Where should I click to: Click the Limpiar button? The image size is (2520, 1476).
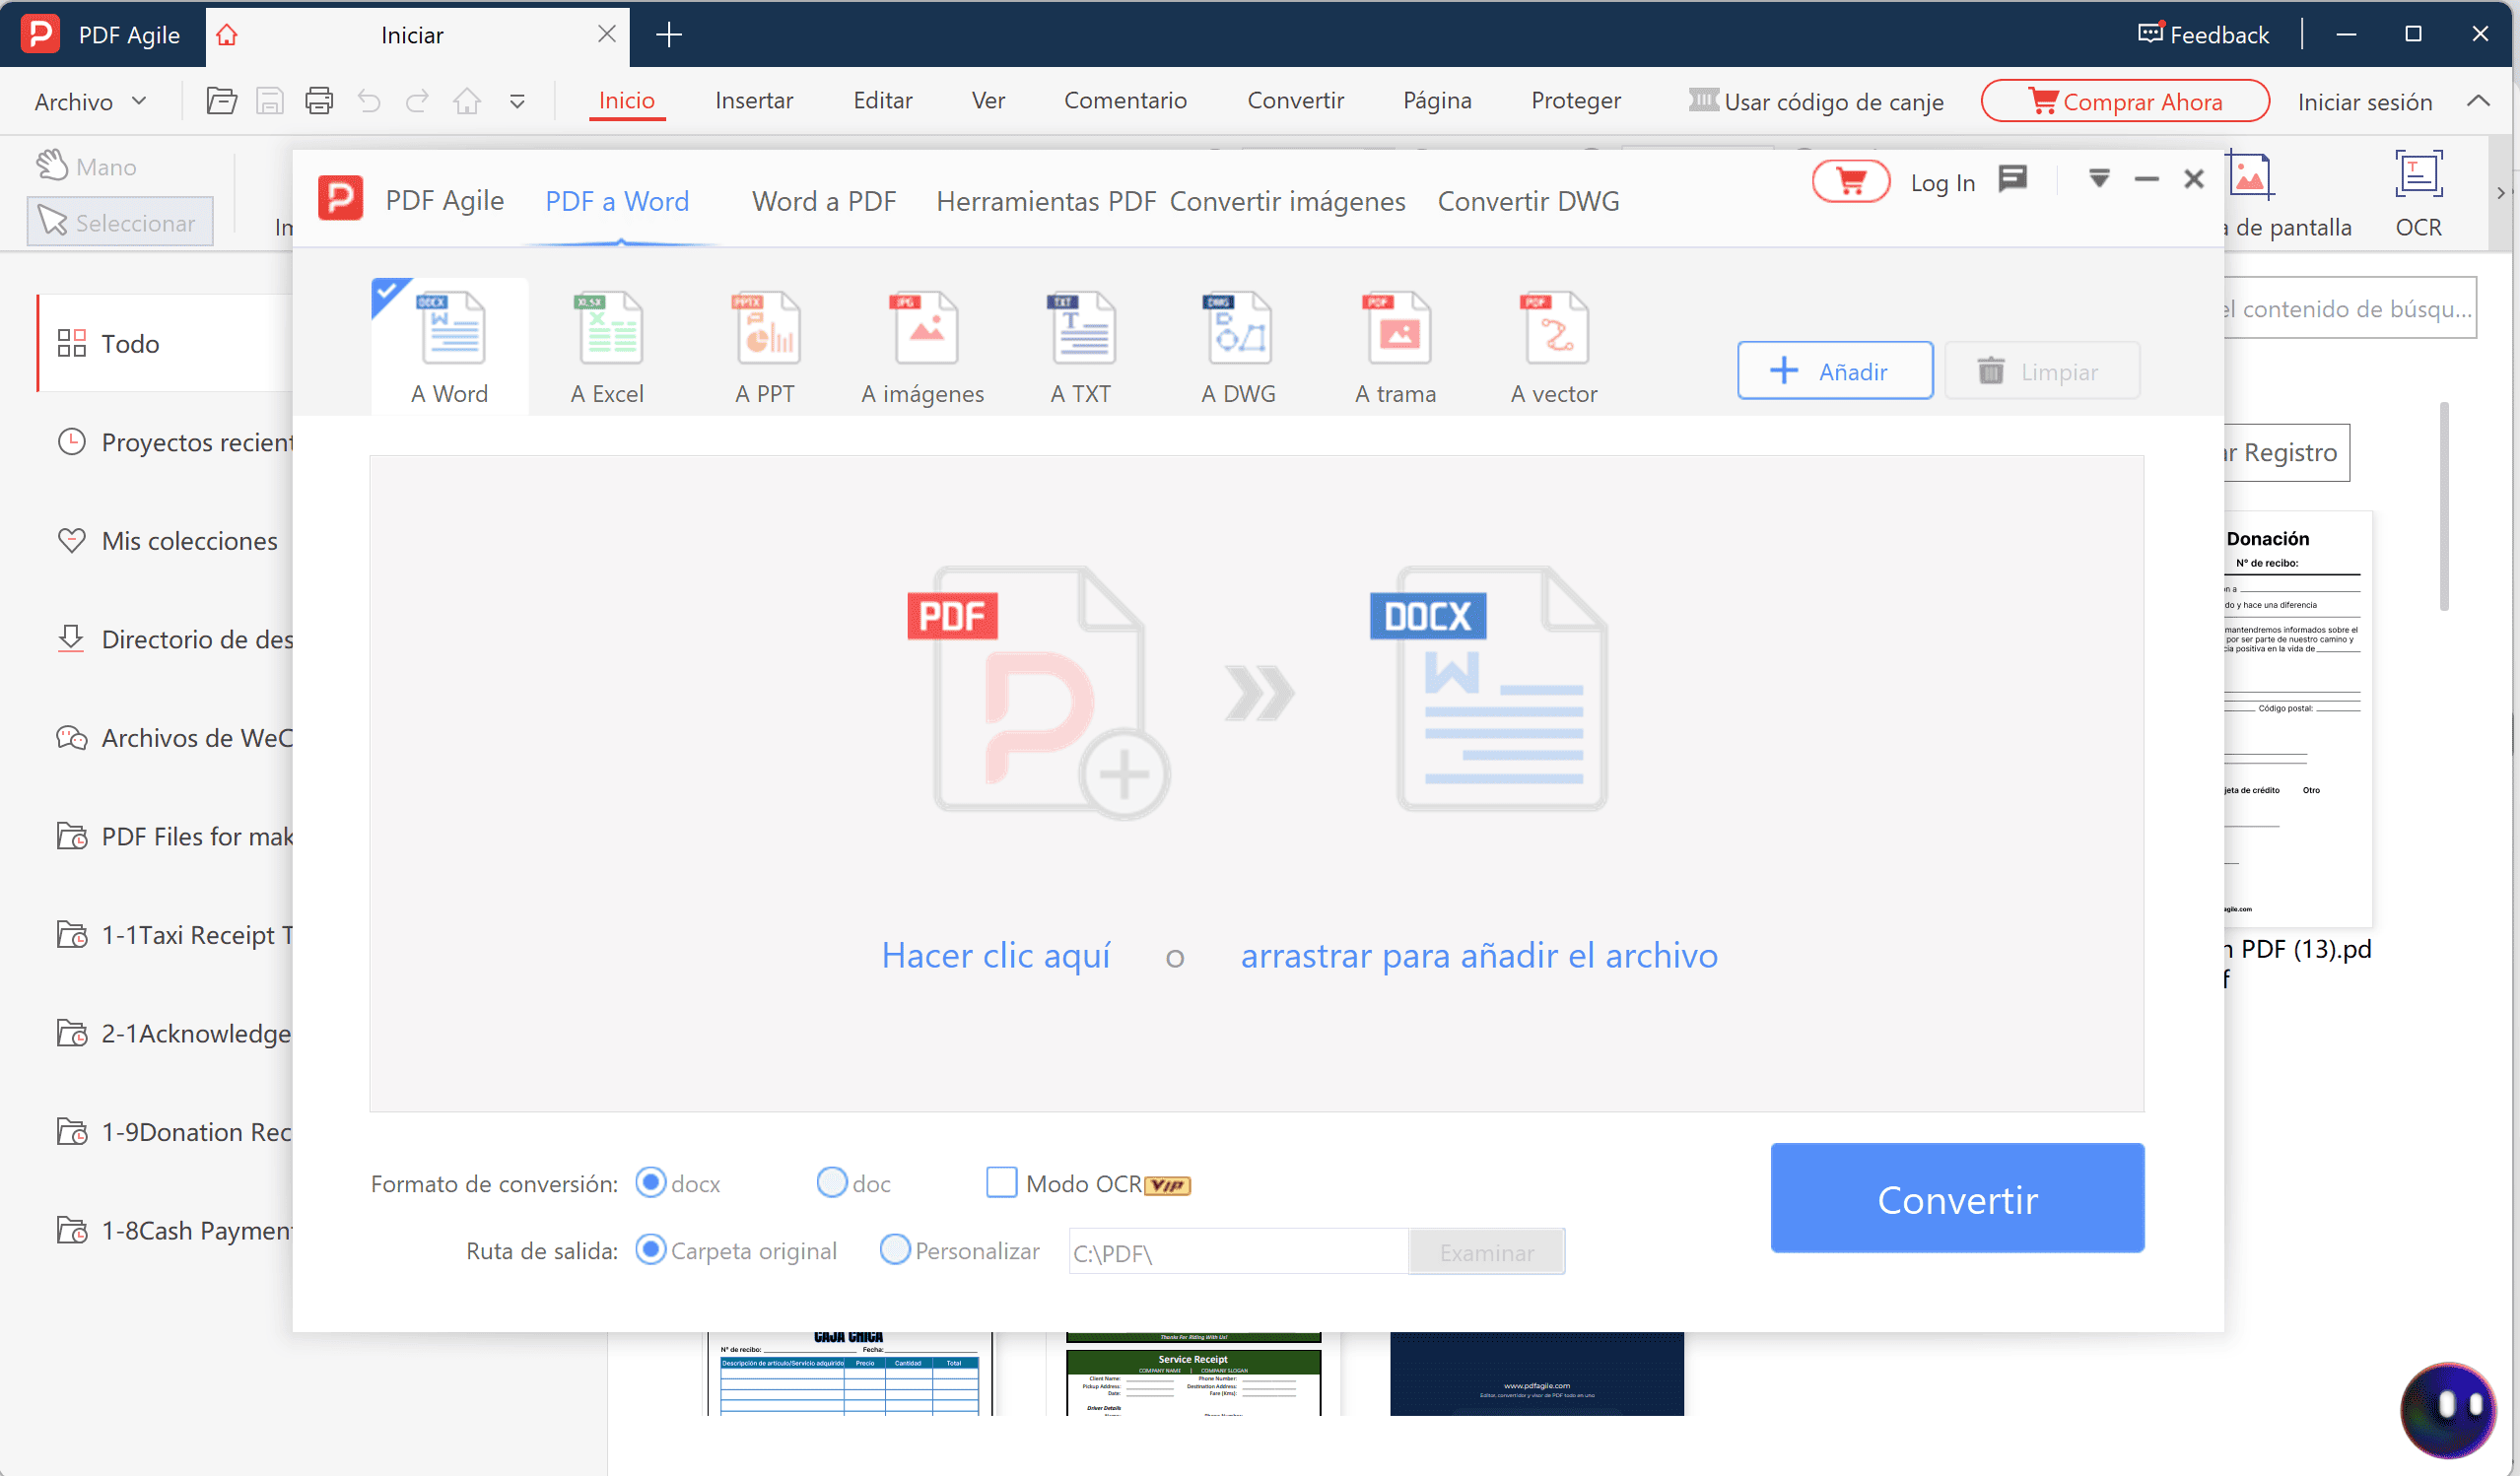pos(2042,371)
